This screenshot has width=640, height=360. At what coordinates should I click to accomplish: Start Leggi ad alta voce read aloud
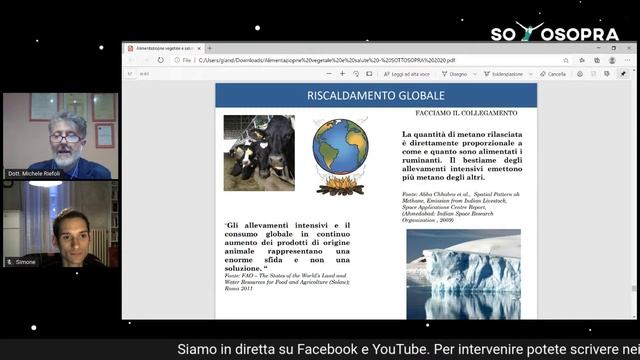coord(407,74)
